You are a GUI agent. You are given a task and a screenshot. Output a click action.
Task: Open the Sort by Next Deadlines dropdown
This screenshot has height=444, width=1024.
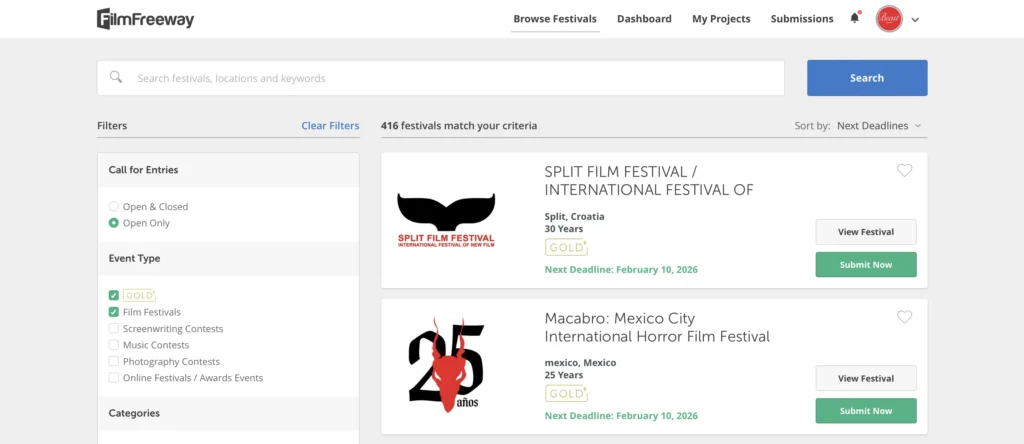pyautogui.click(x=879, y=126)
